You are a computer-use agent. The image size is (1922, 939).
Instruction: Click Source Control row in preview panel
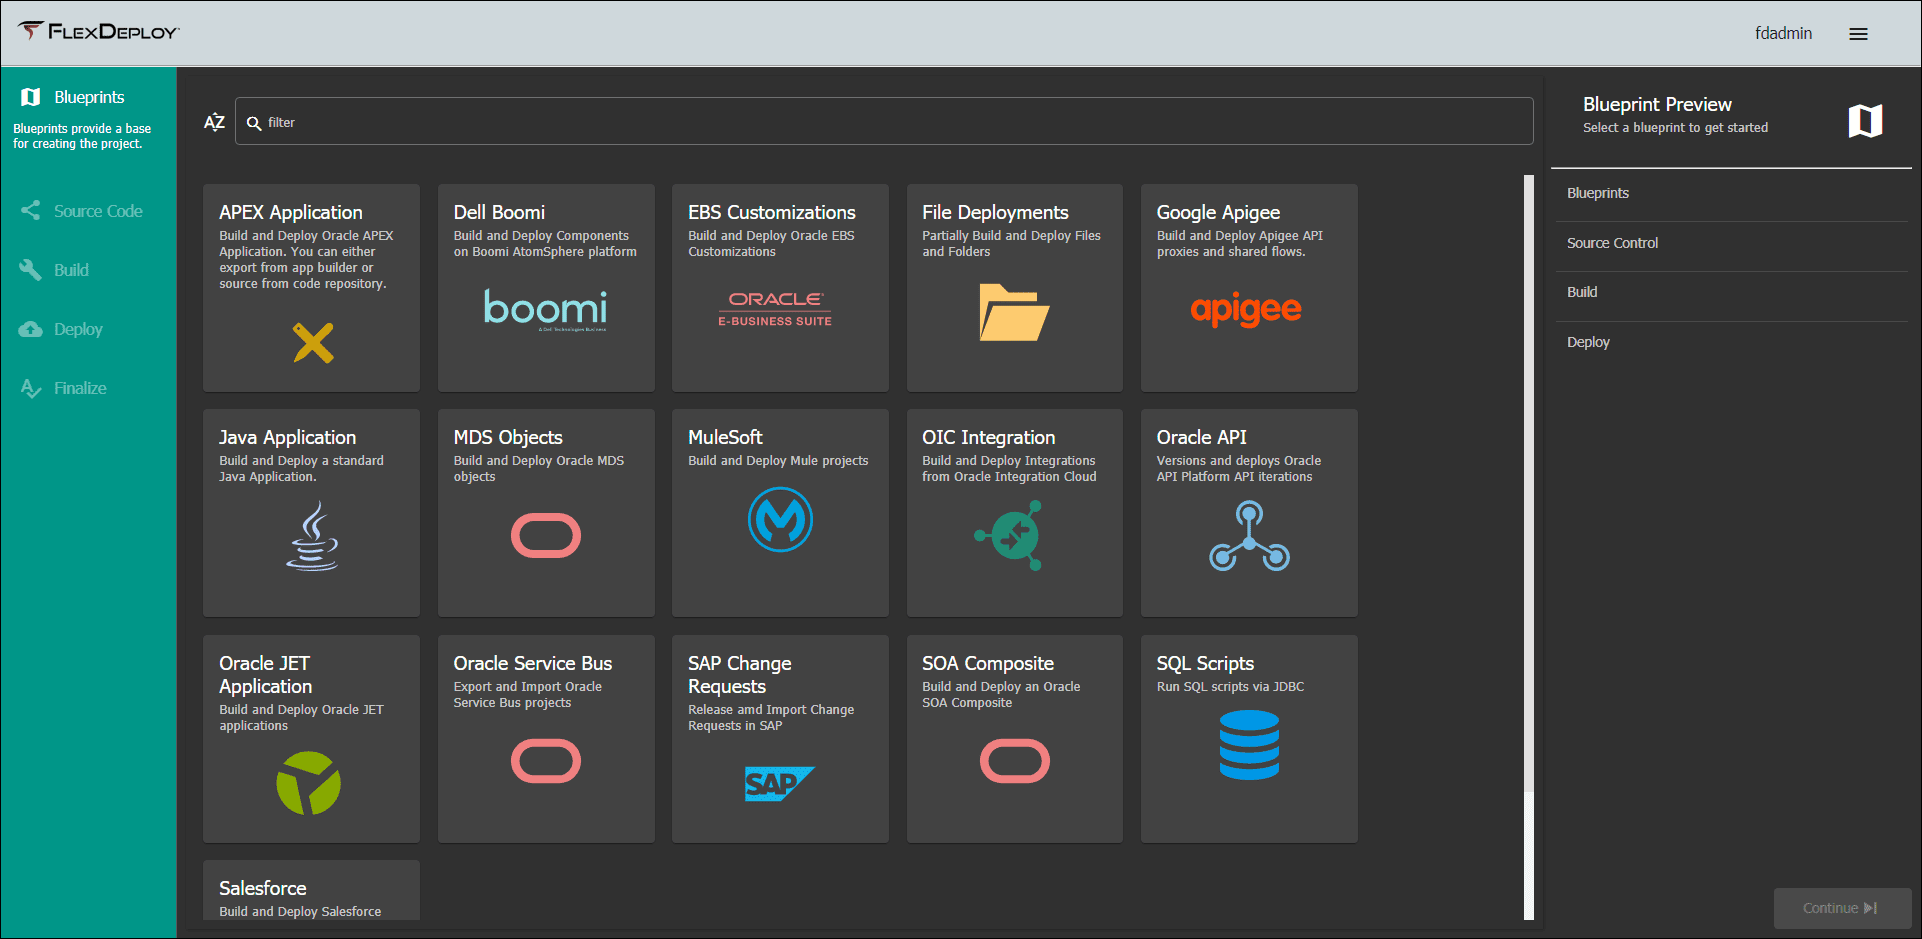(1731, 243)
